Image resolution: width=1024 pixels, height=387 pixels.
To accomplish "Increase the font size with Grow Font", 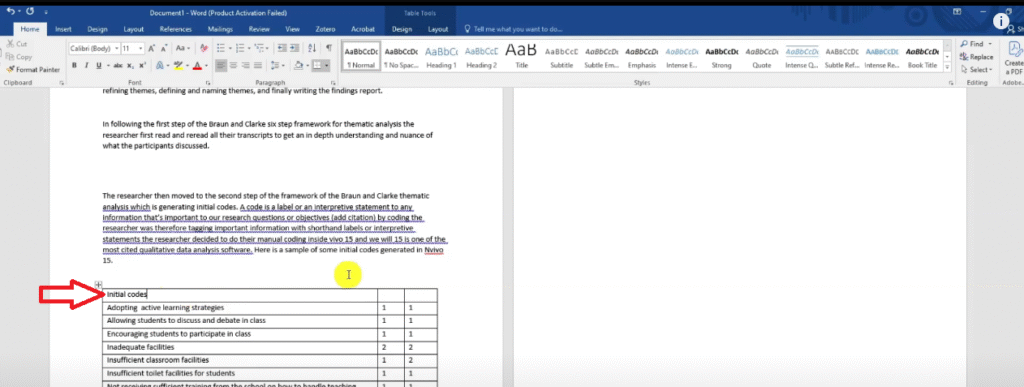I will coord(152,48).
